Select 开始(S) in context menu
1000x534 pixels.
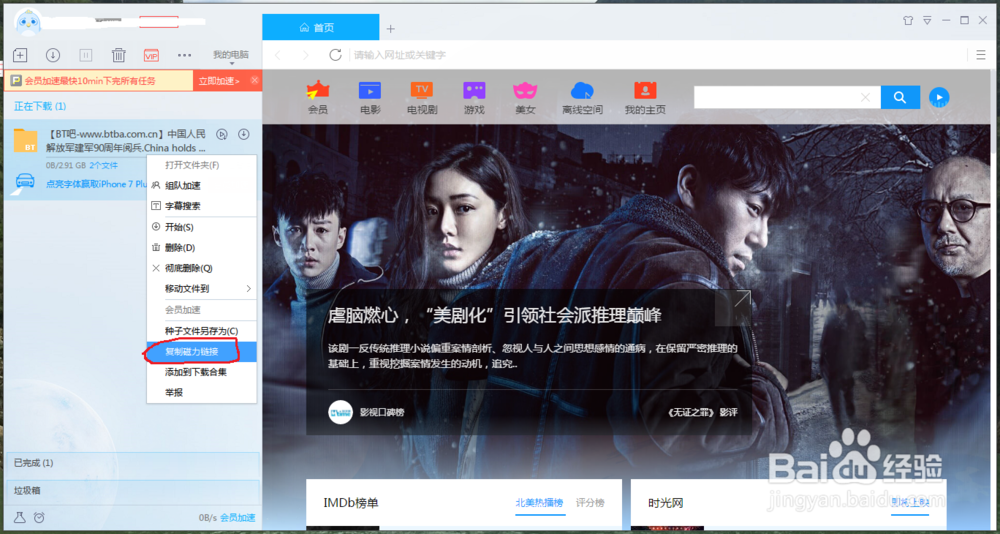click(x=179, y=227)
